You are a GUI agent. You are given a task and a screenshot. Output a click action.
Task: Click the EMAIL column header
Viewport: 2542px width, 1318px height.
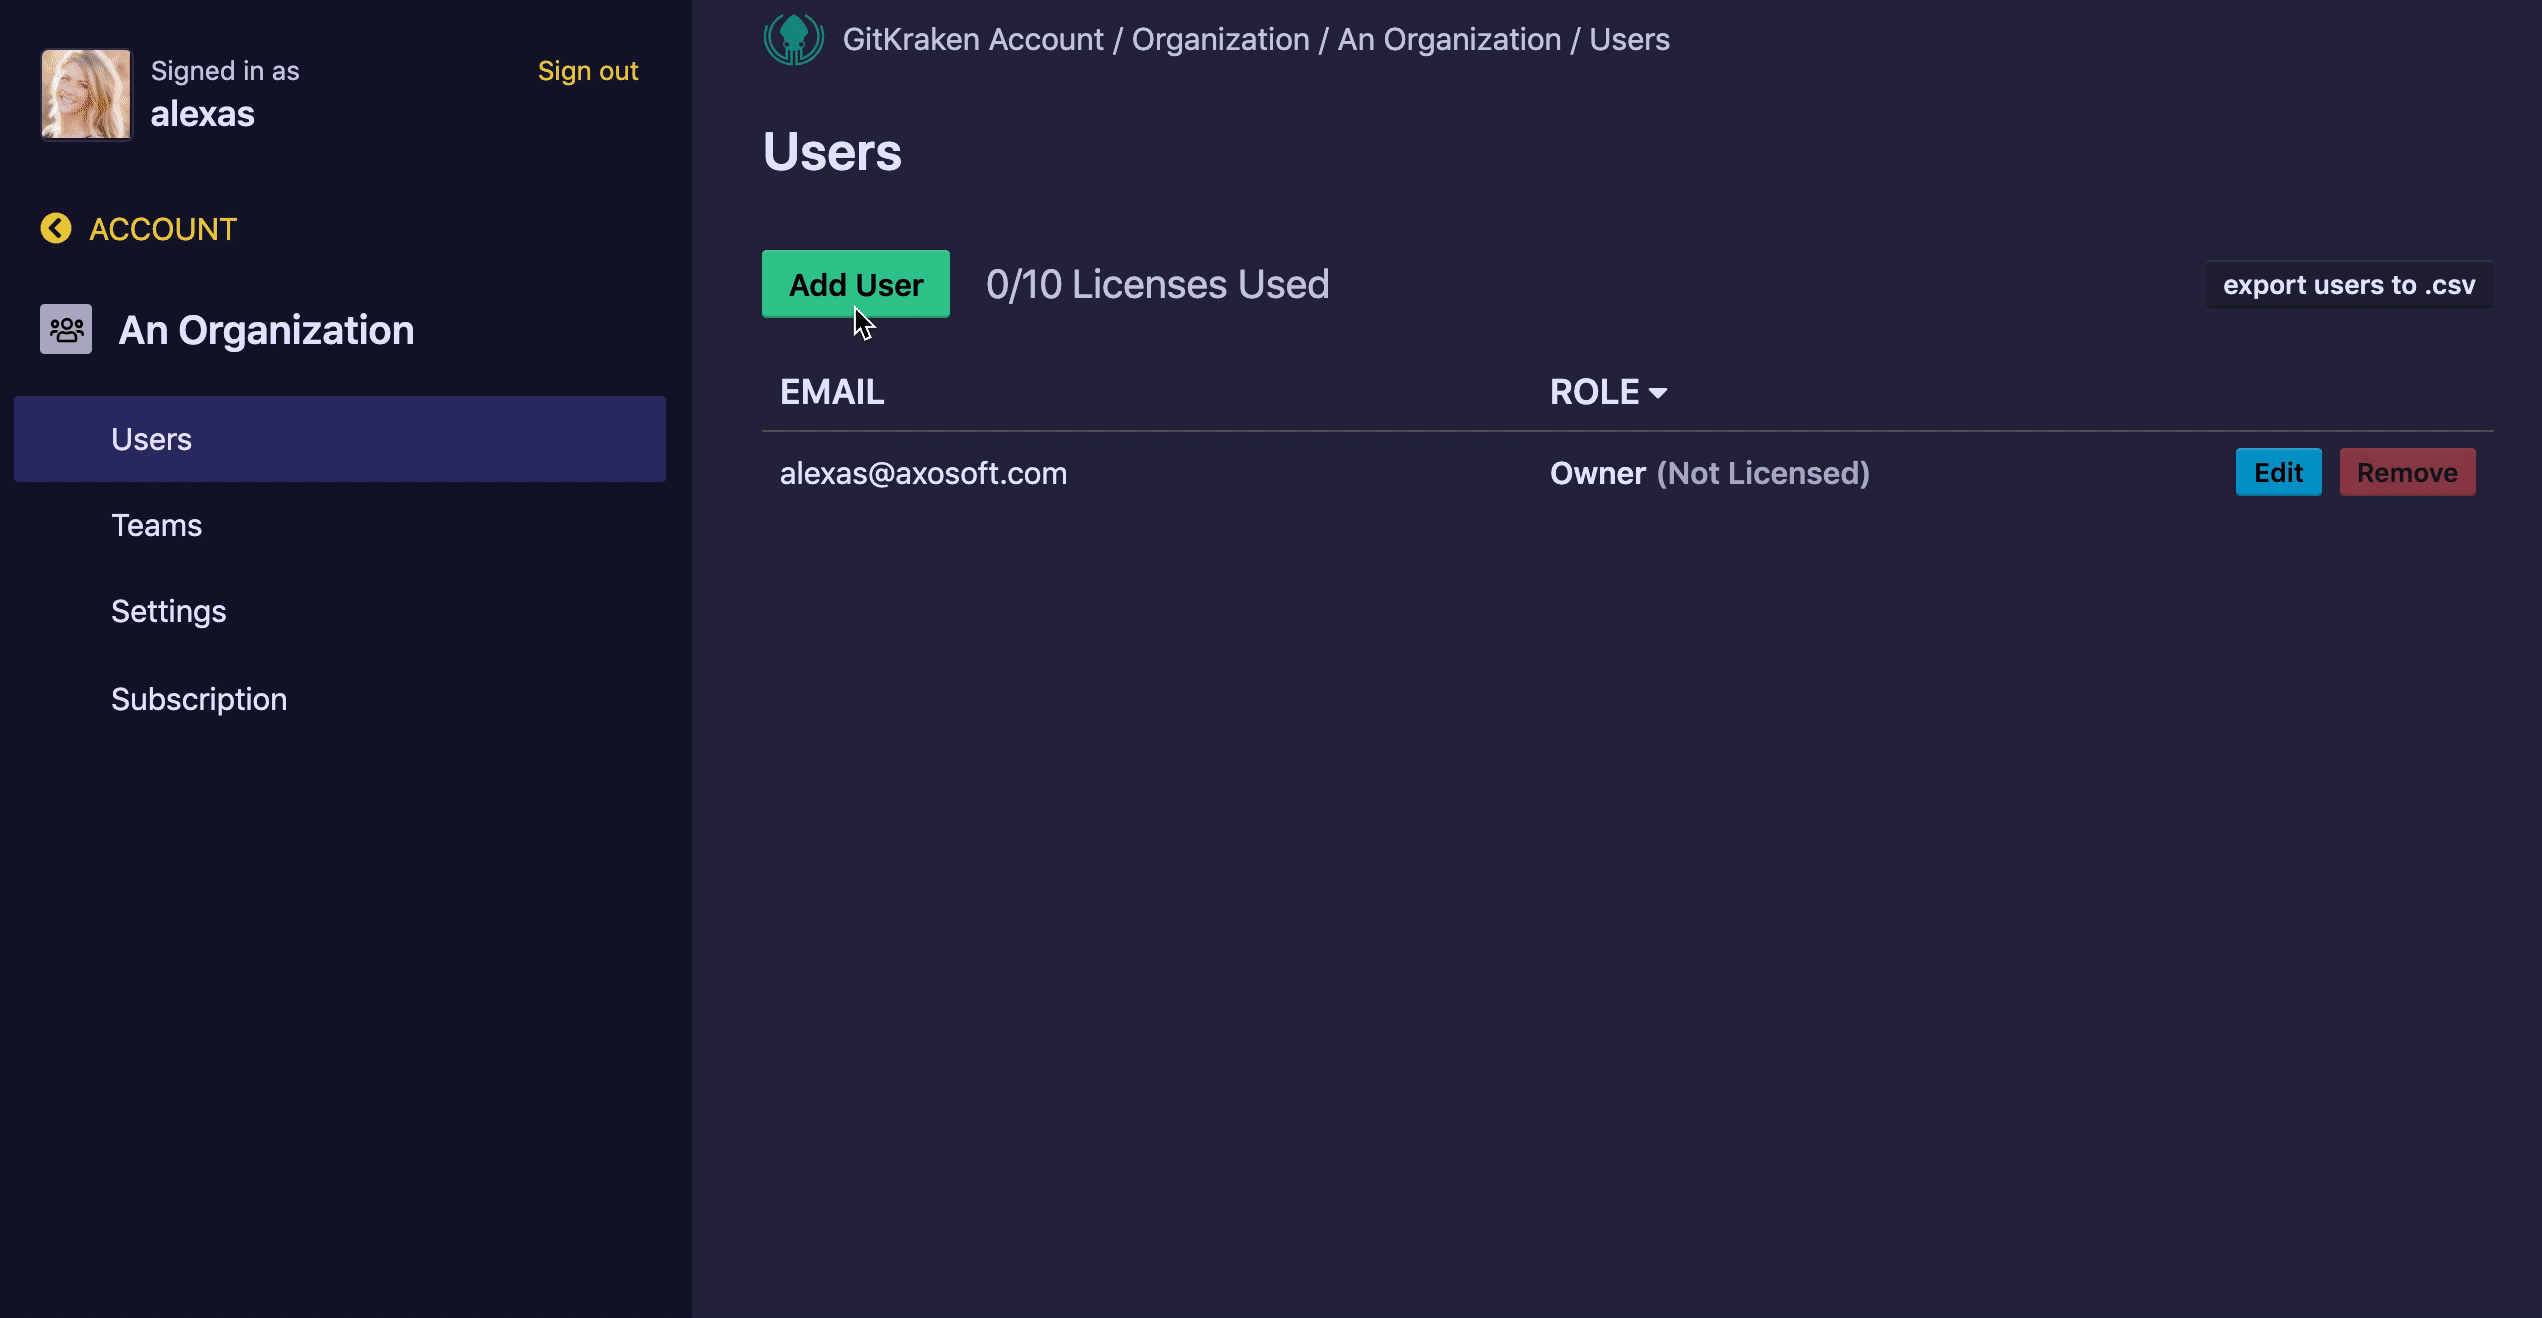(832, 392)
